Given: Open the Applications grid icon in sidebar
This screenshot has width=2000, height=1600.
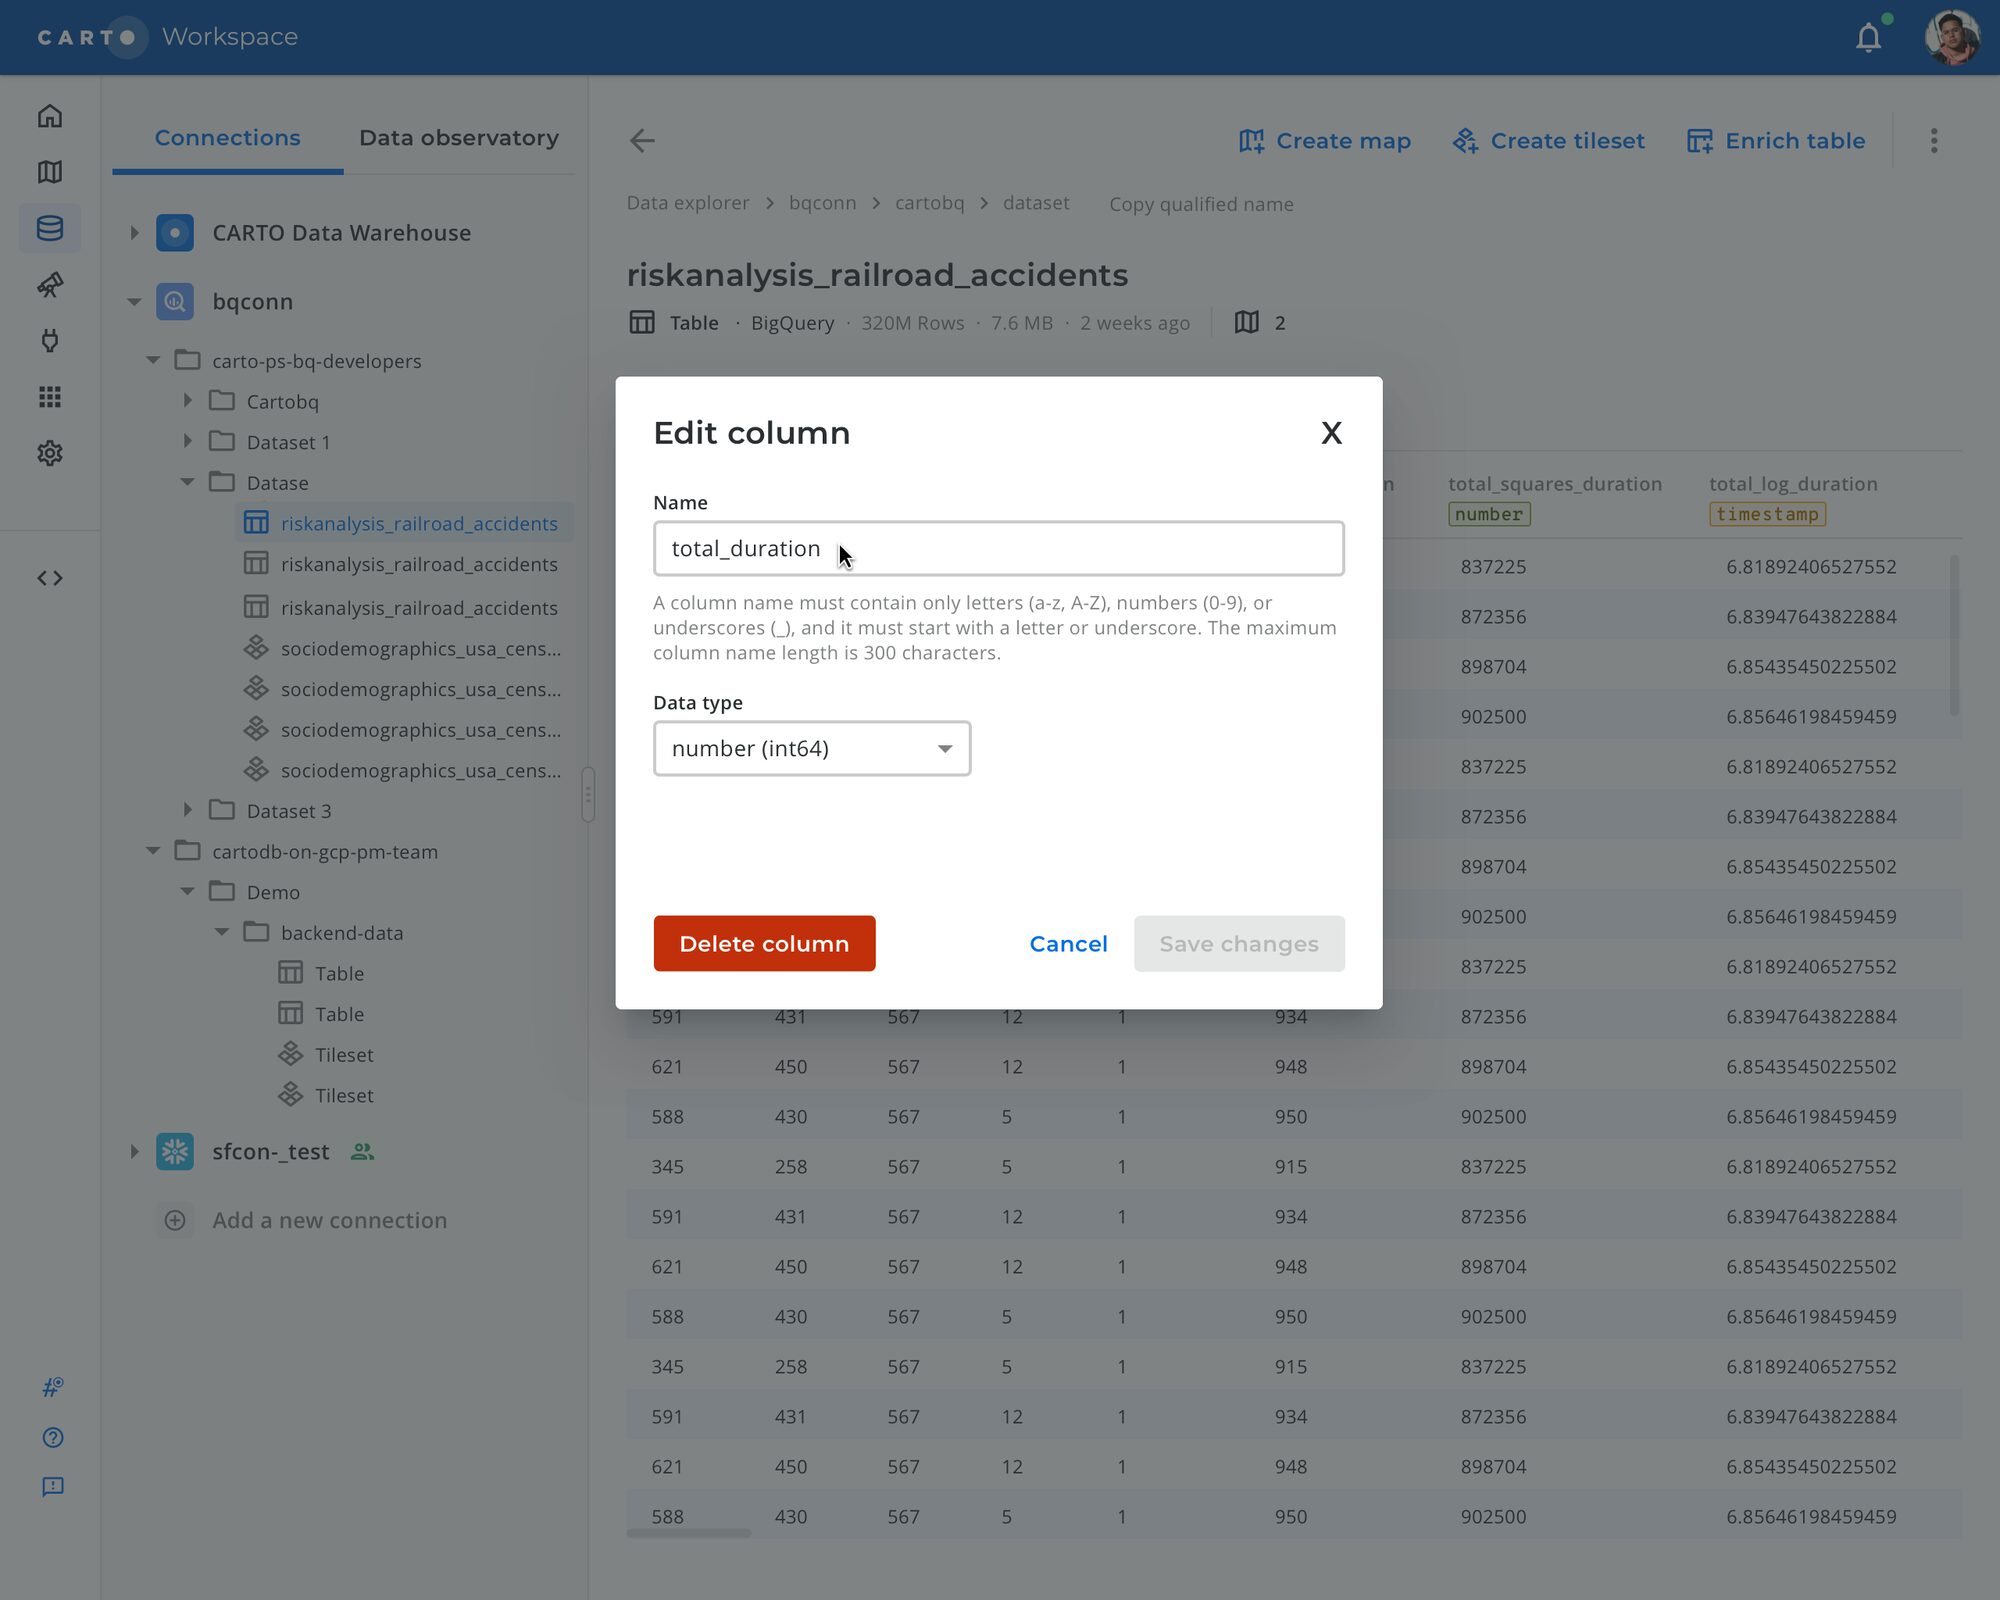Looking at the screenshot, I should (50, 397).
